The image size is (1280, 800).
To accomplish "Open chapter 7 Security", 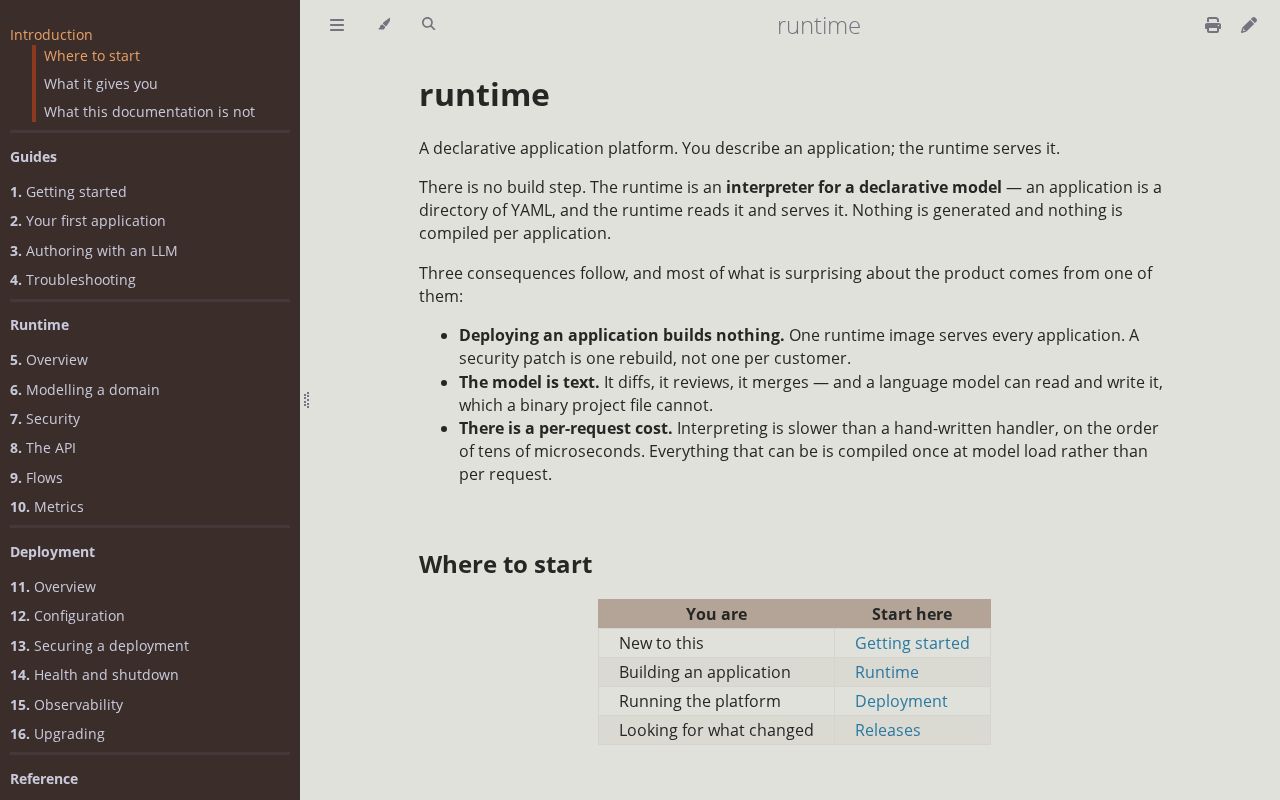I will click(45, 419).
